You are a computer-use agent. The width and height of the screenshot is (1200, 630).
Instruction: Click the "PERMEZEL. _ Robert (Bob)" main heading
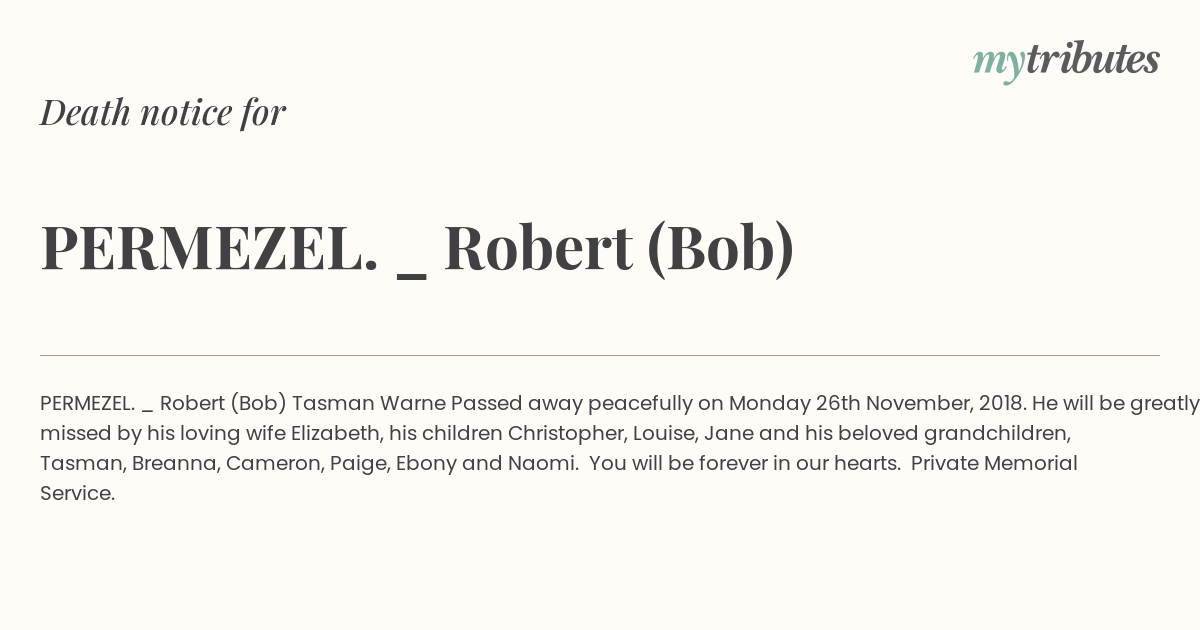[x=418, y=248]
